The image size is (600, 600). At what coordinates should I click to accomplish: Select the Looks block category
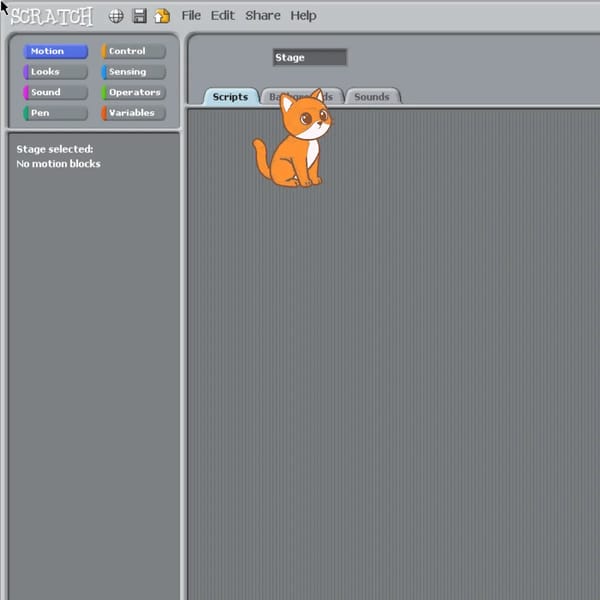tap(55, 72)
